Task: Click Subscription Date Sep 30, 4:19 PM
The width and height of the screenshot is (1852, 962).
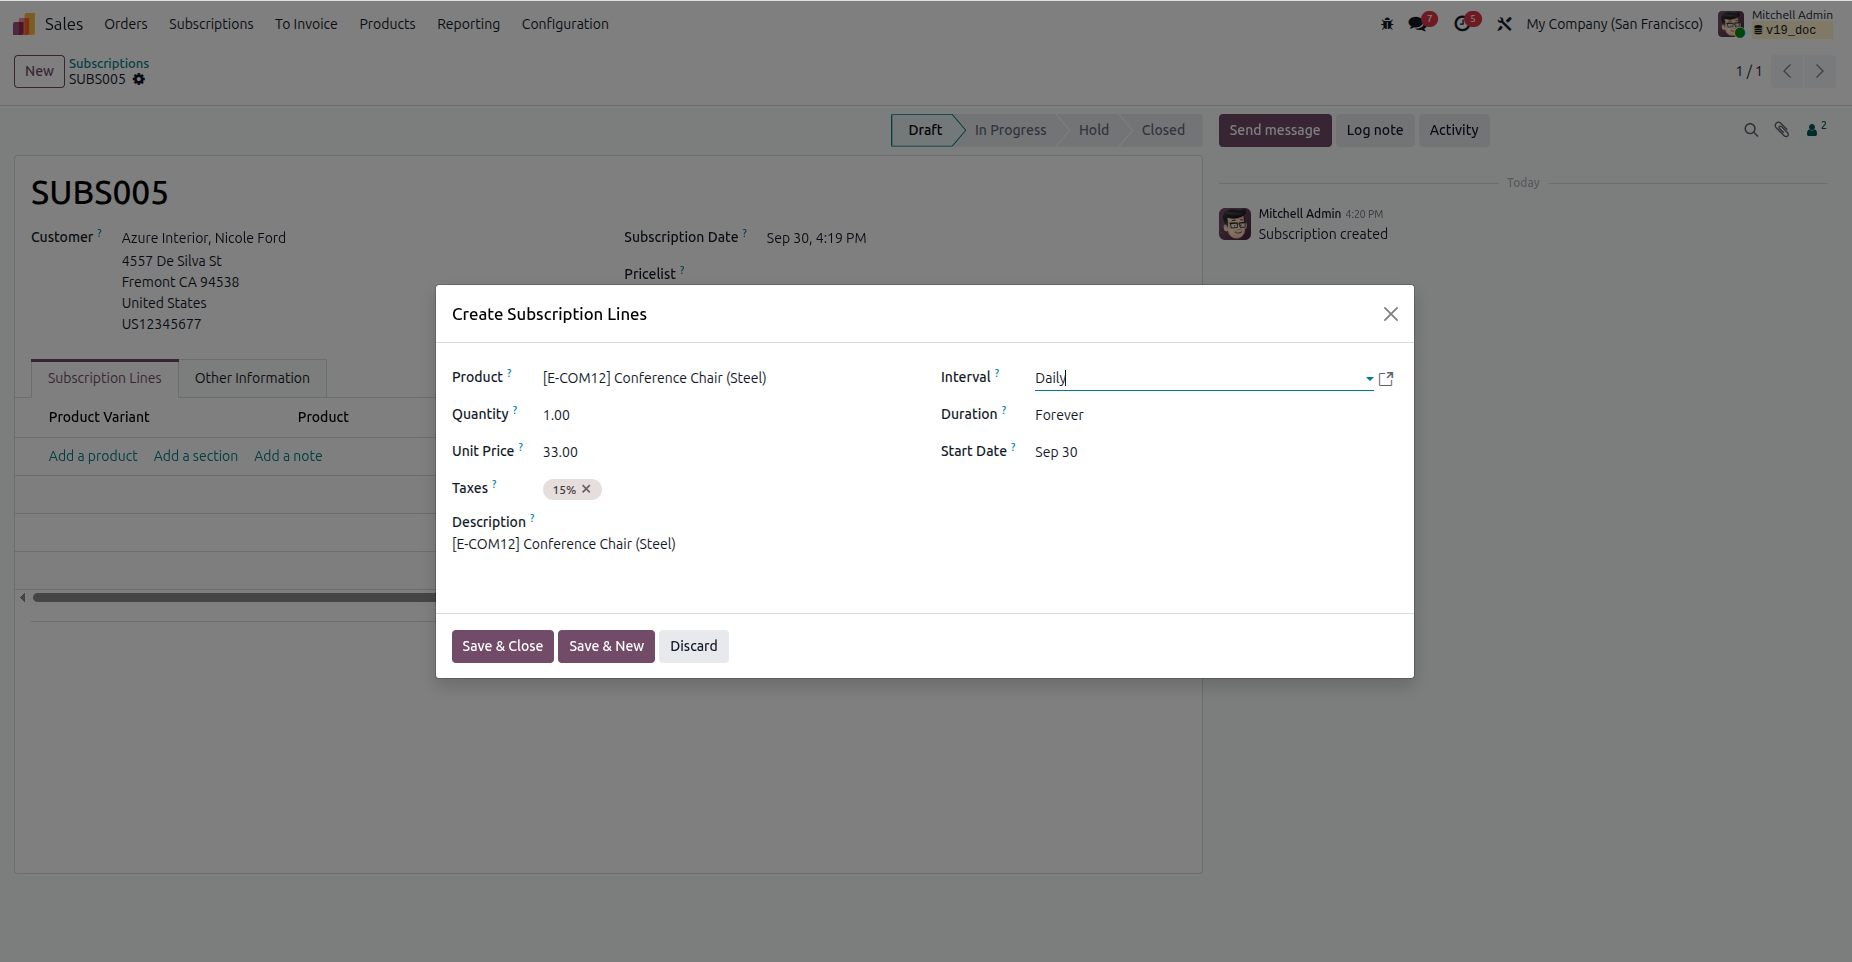Action: point(816,238)
